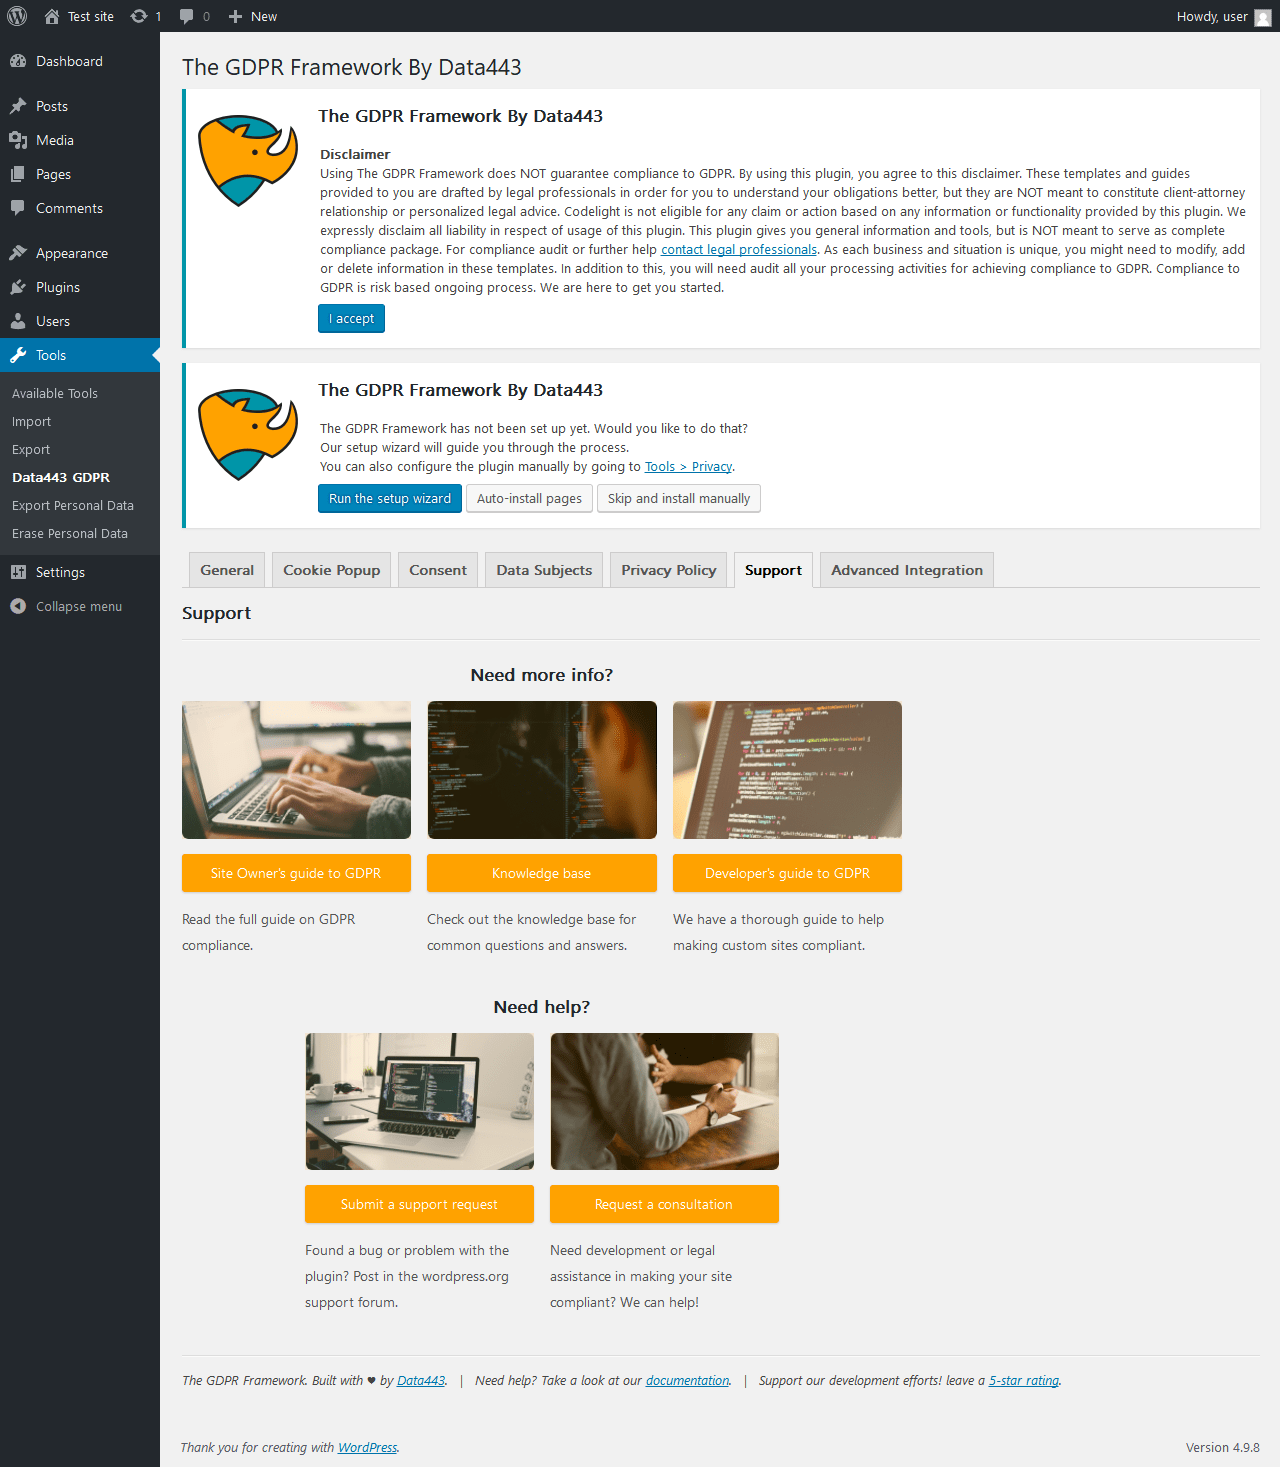Click the Settings sliders icon

(18, 572)
